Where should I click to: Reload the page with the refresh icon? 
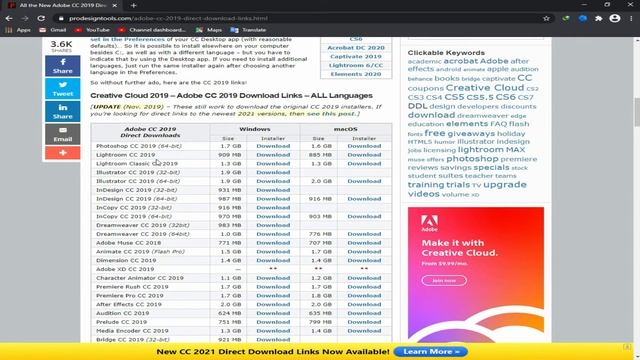coord(41,18)
